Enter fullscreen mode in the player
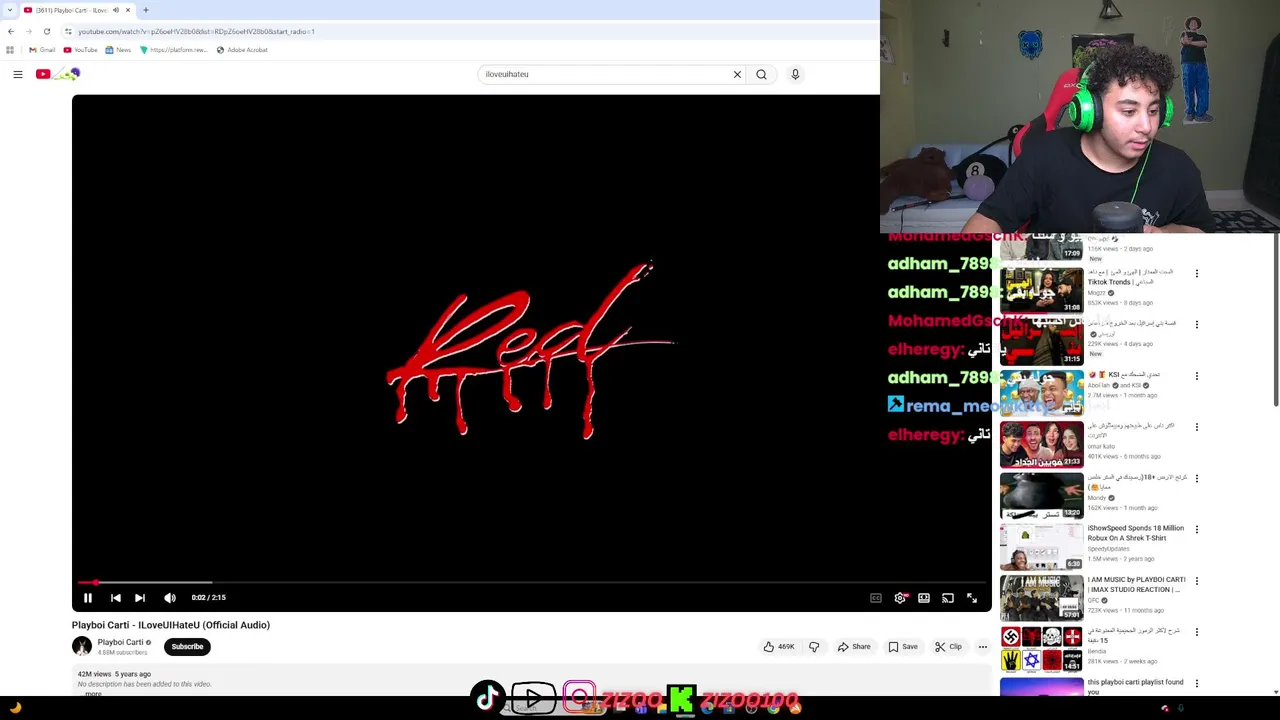1280x720 pixels. (x=972, y=598)
